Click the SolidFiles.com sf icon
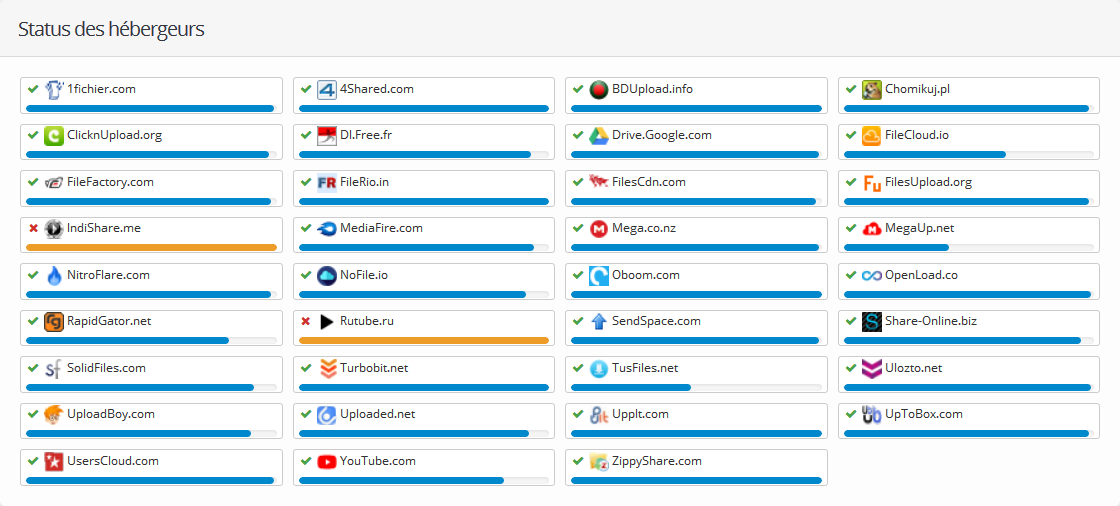Image resolution: width=1120 pixels, height=506 pixels. click(x=54, y=369)
